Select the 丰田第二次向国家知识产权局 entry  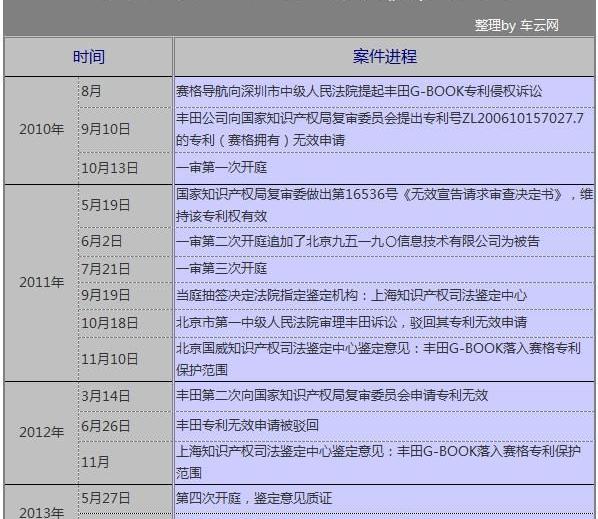384,396
